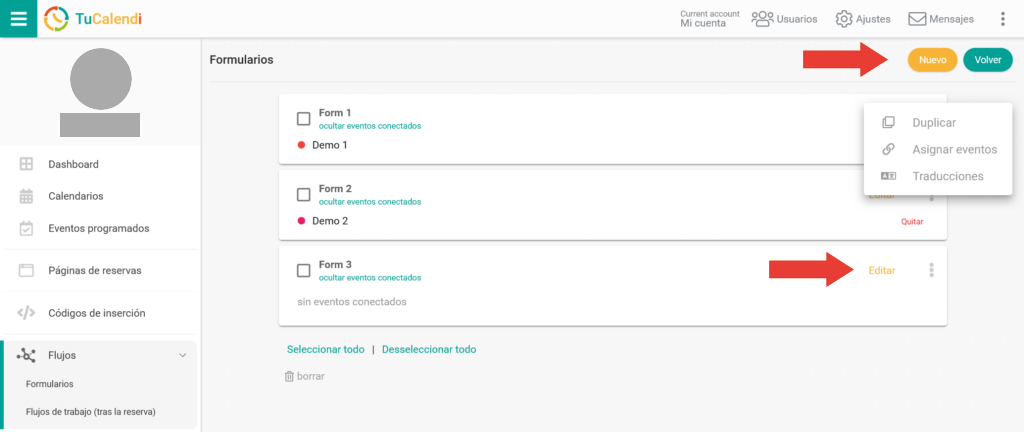This screenshot has height=432, width=1024.
Task: Check the Form 3 checkbox
Action: [304, 270]
